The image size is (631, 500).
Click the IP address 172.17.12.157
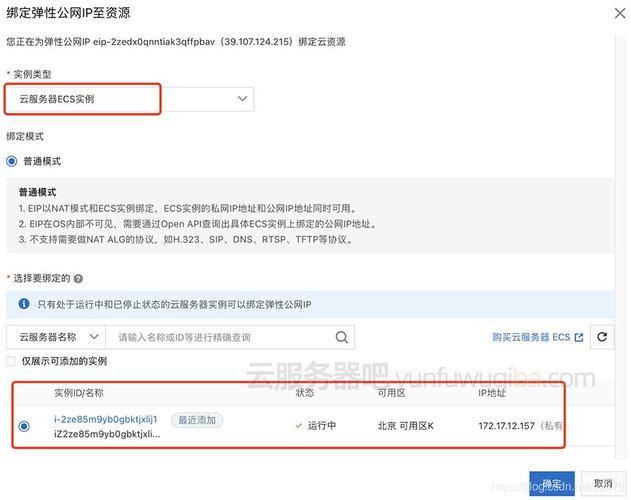click(x=507, y=426)
